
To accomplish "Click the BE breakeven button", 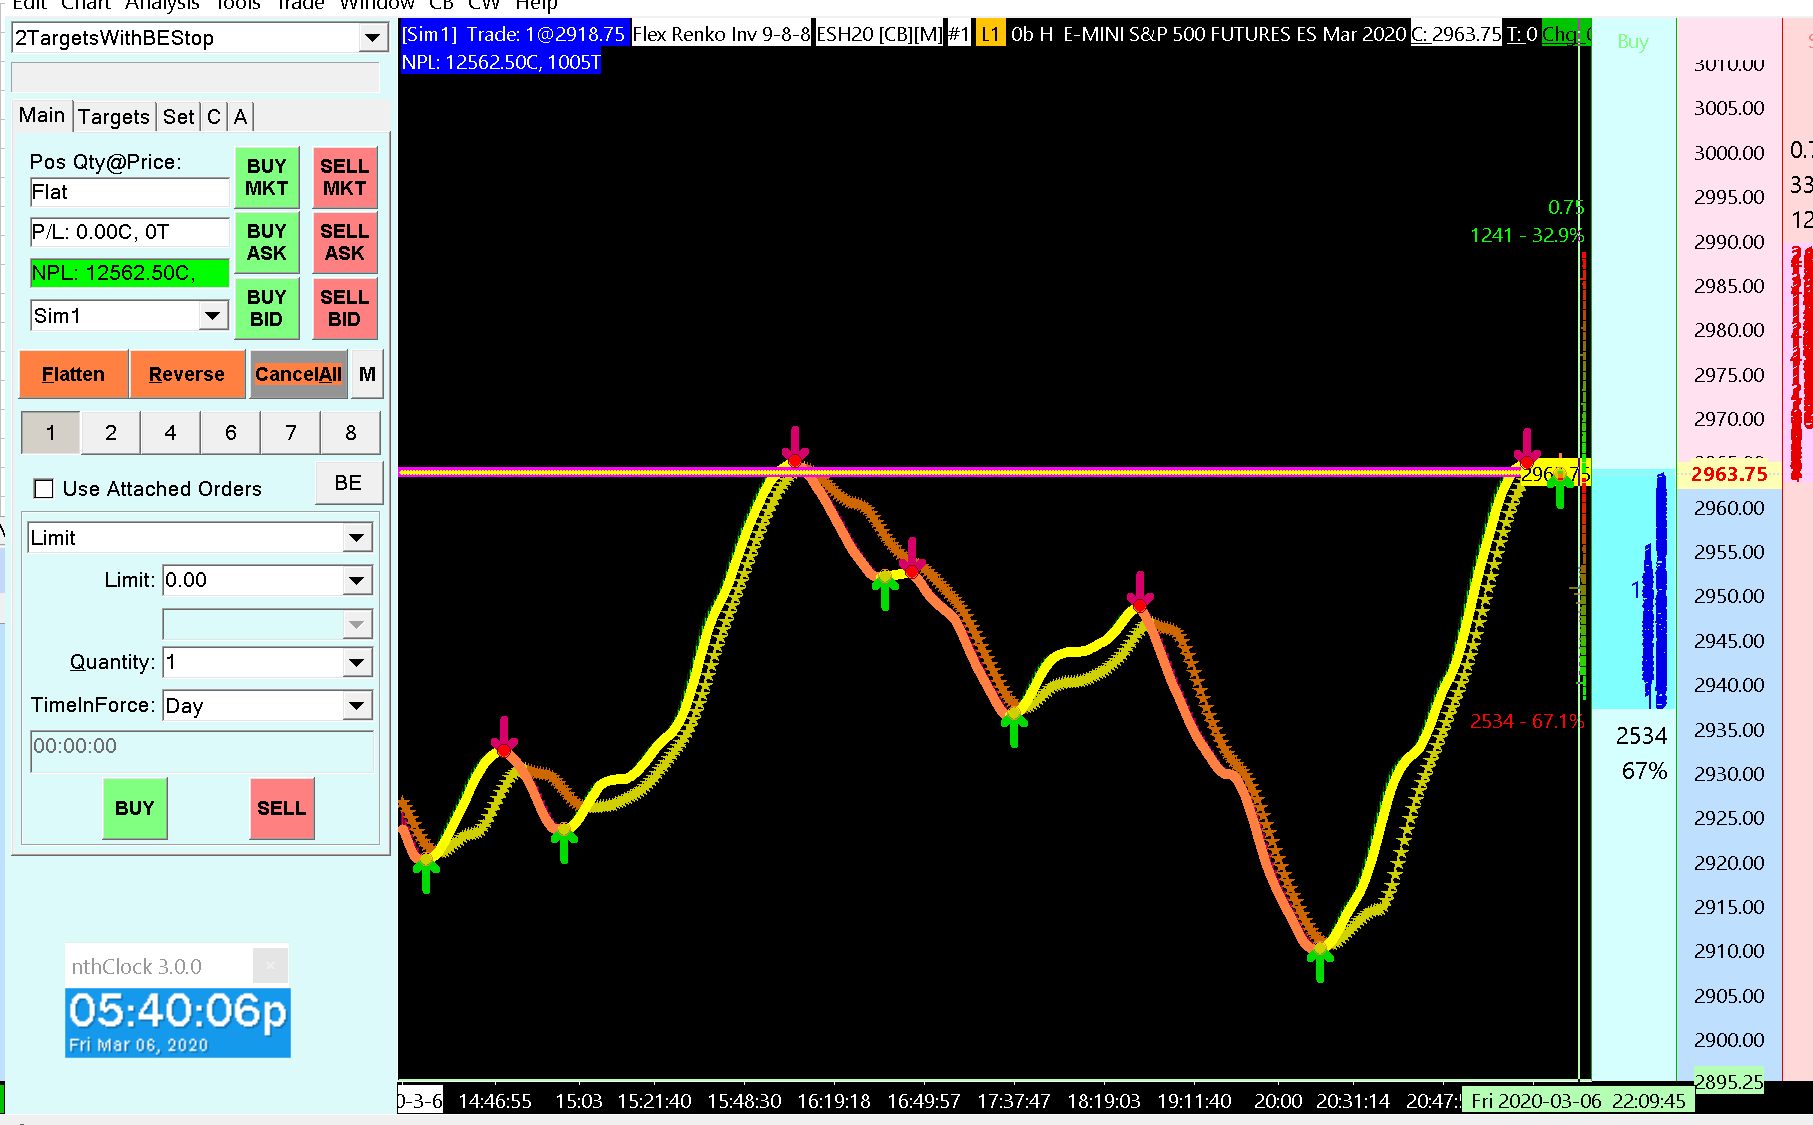I will tap(348, 483).
